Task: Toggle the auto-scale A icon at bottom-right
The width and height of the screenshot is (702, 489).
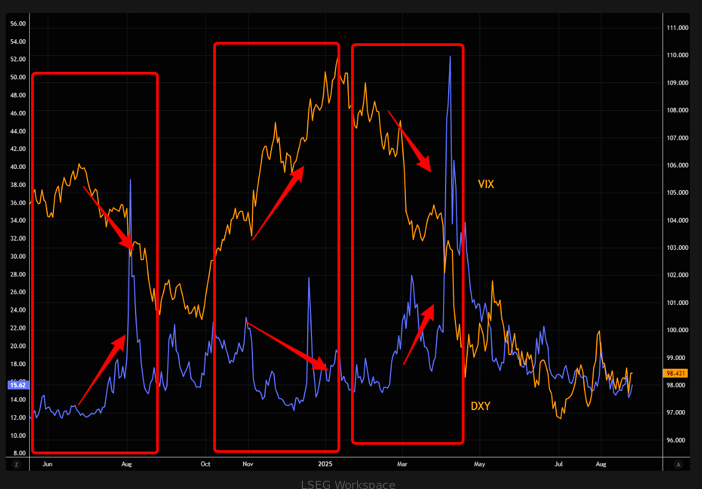Action: click(678, 464)
